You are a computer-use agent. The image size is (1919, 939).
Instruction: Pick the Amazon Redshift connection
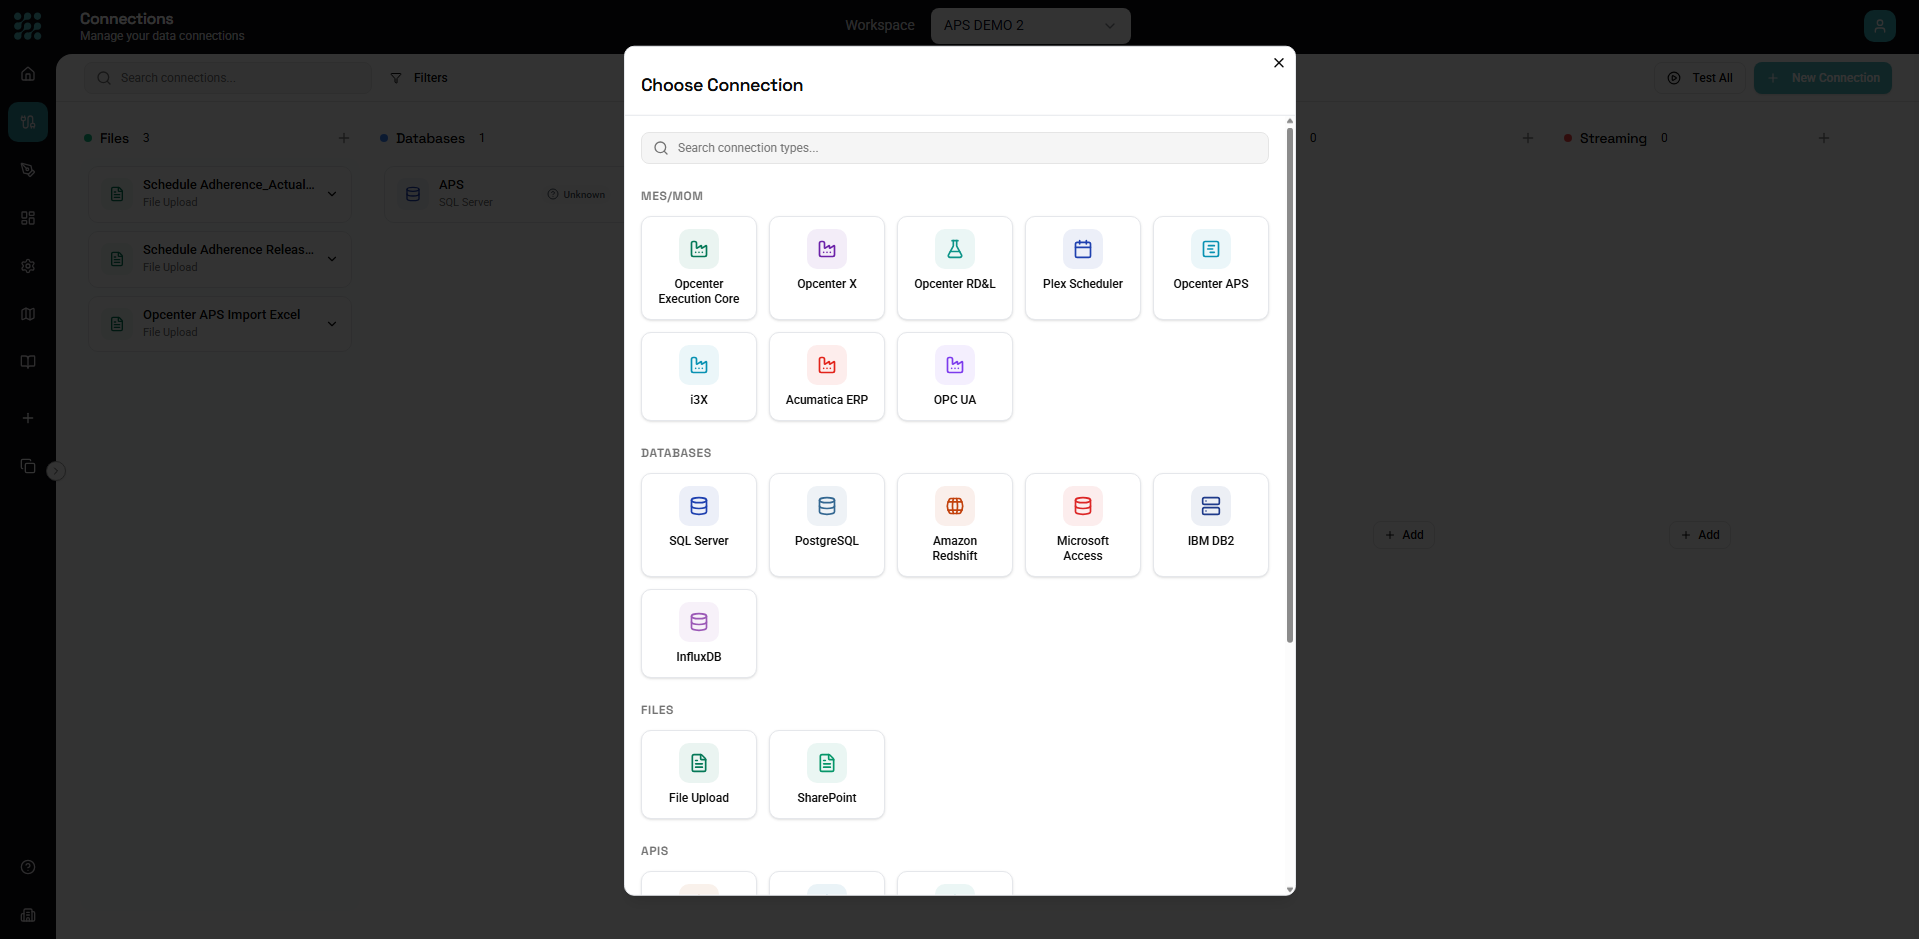coord(955,525)
